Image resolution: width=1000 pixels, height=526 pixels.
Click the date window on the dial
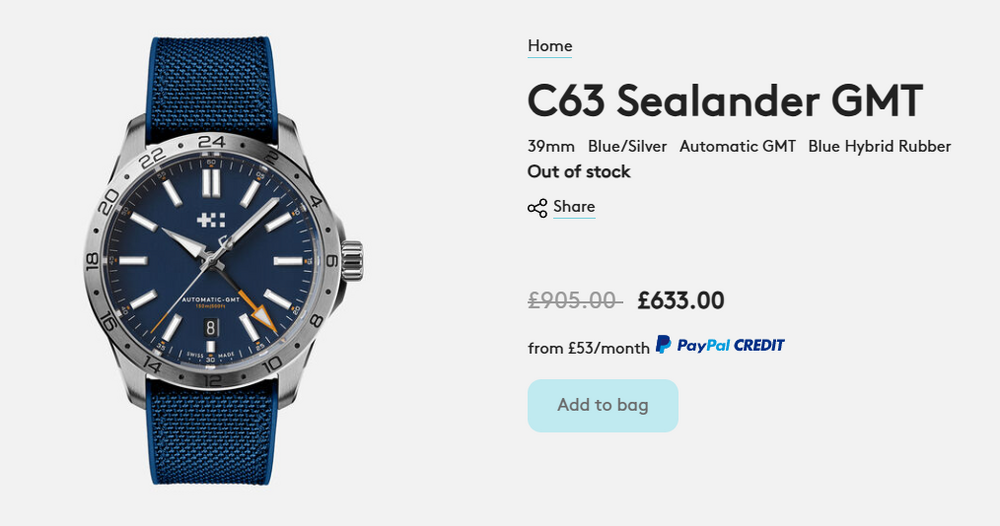[x=211, y=328]
